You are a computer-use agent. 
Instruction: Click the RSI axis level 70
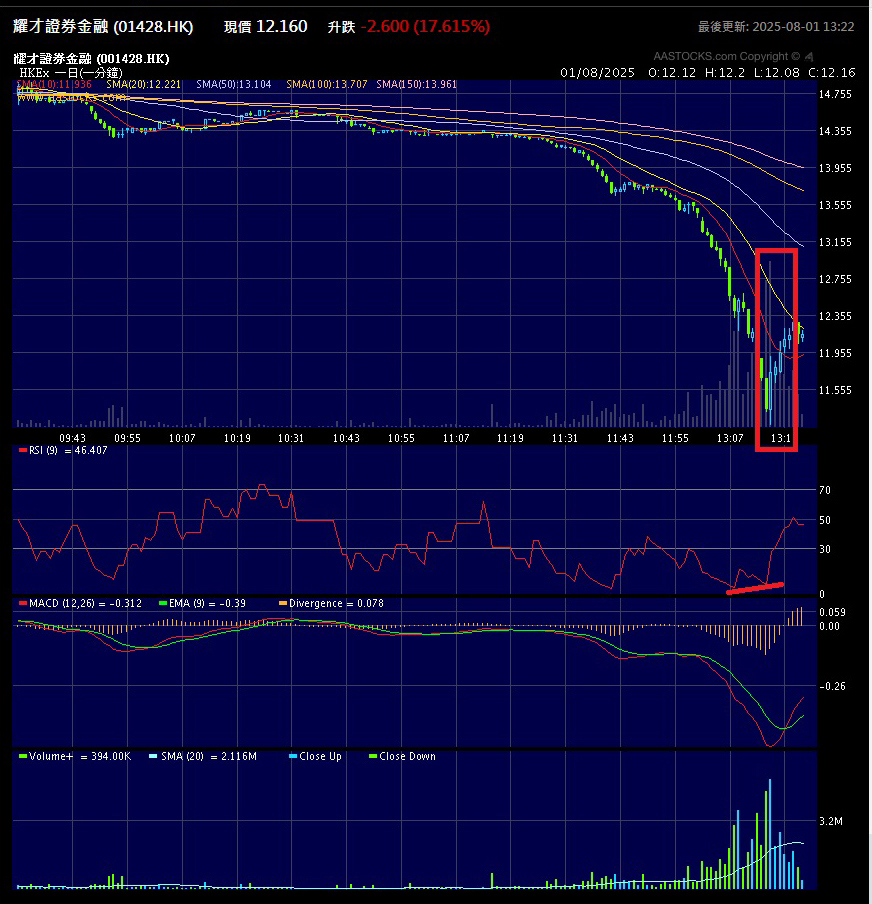click(825, 490)
